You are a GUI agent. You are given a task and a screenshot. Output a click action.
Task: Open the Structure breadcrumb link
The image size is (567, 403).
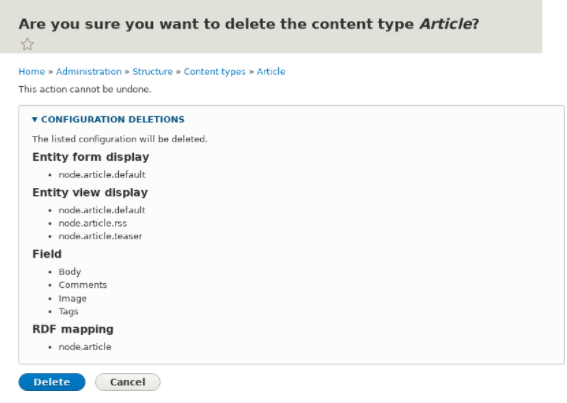point(153,72)
